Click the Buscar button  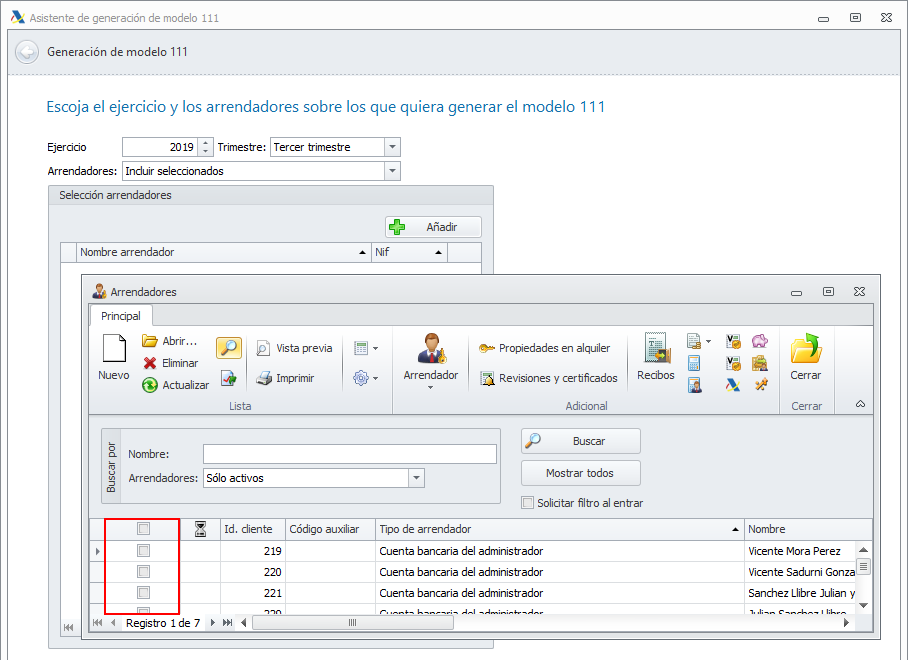(x=581, y=441)
